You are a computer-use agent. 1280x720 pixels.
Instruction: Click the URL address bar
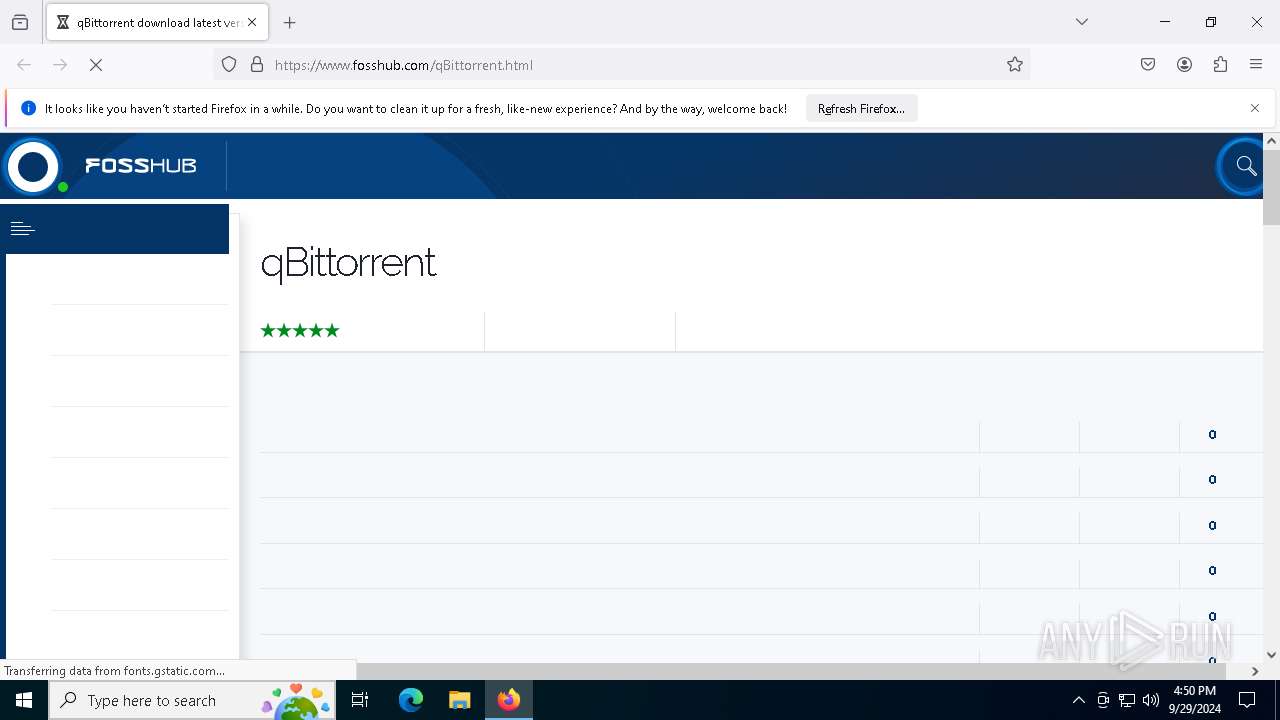coord(620,65)
